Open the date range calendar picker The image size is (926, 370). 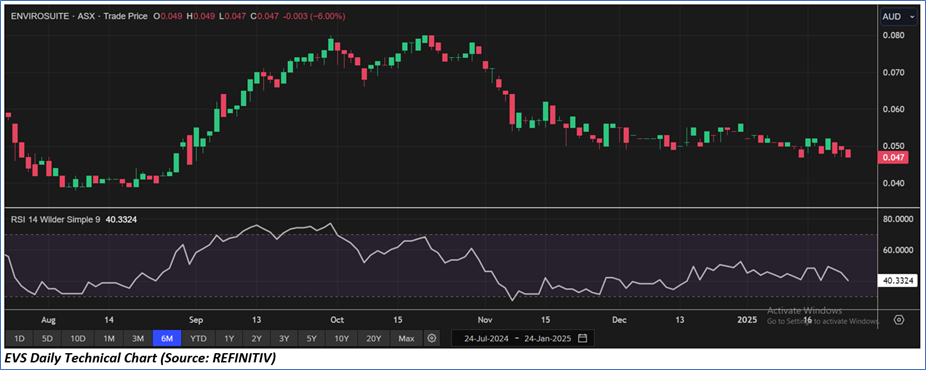point(582,339)
